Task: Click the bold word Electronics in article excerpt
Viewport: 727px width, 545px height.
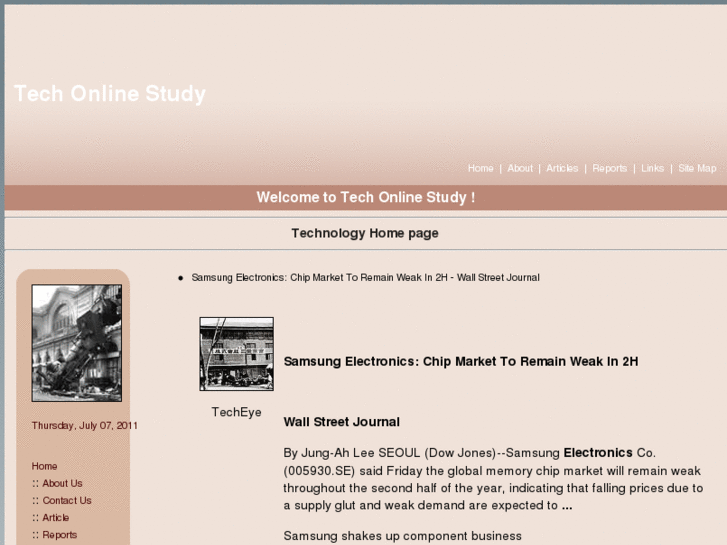Action: coord(598,453)
